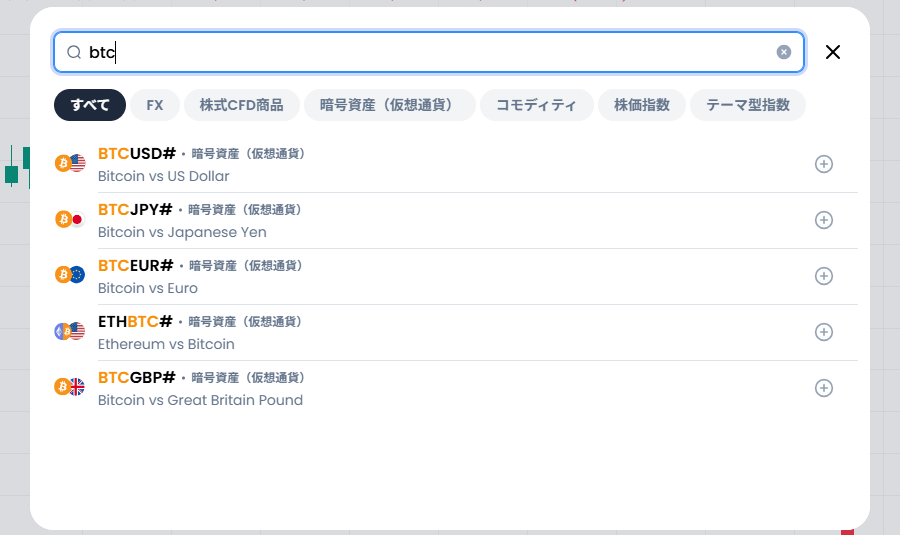
Task: Click the BTCGBP# Bitcoin and UK flag icon
Action: coord(70,387)
